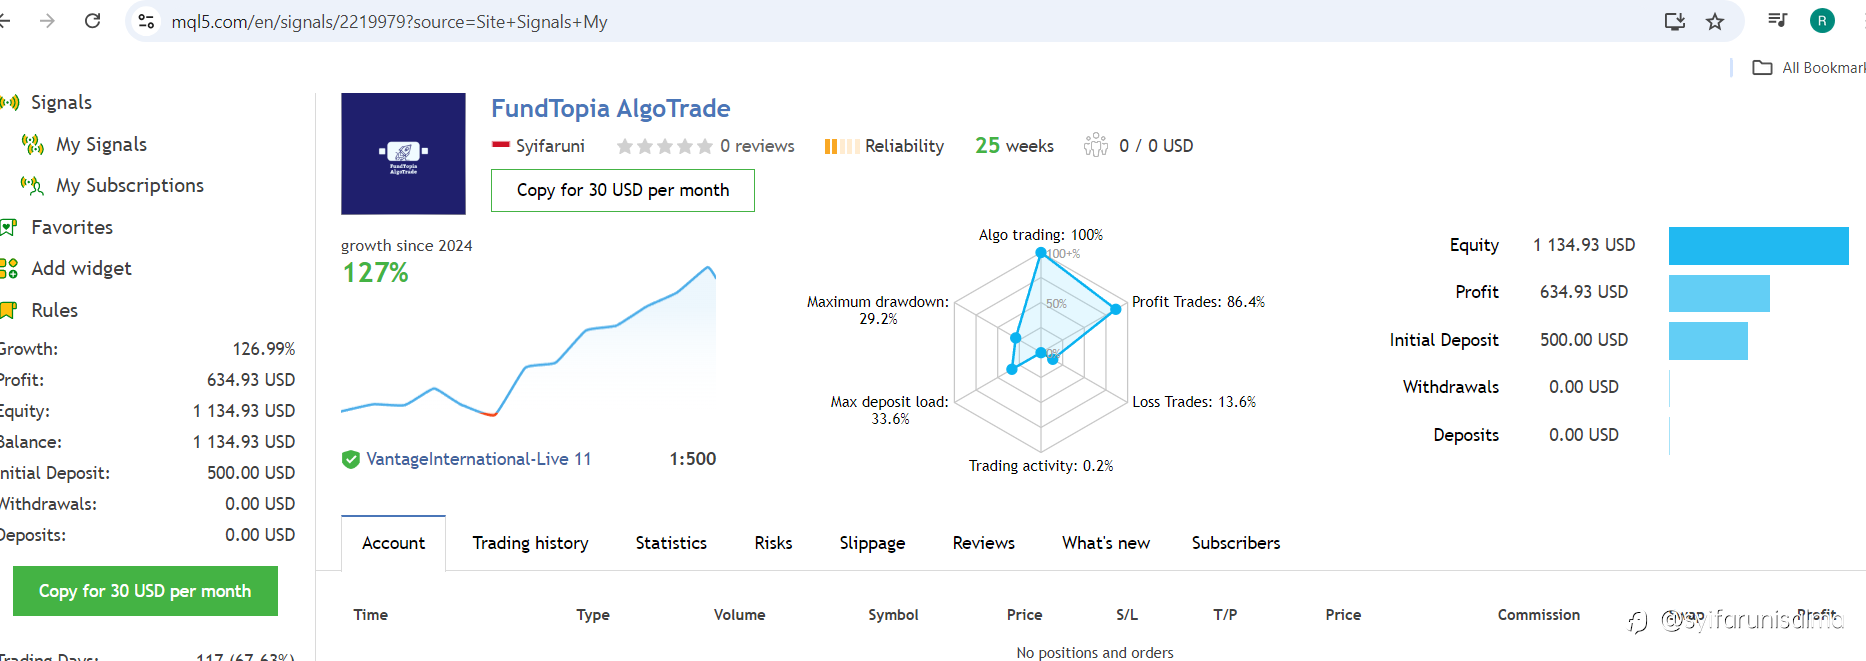
Task: Open the VantageInternational-Live 11 broker link
Action: tap(479, 459)
